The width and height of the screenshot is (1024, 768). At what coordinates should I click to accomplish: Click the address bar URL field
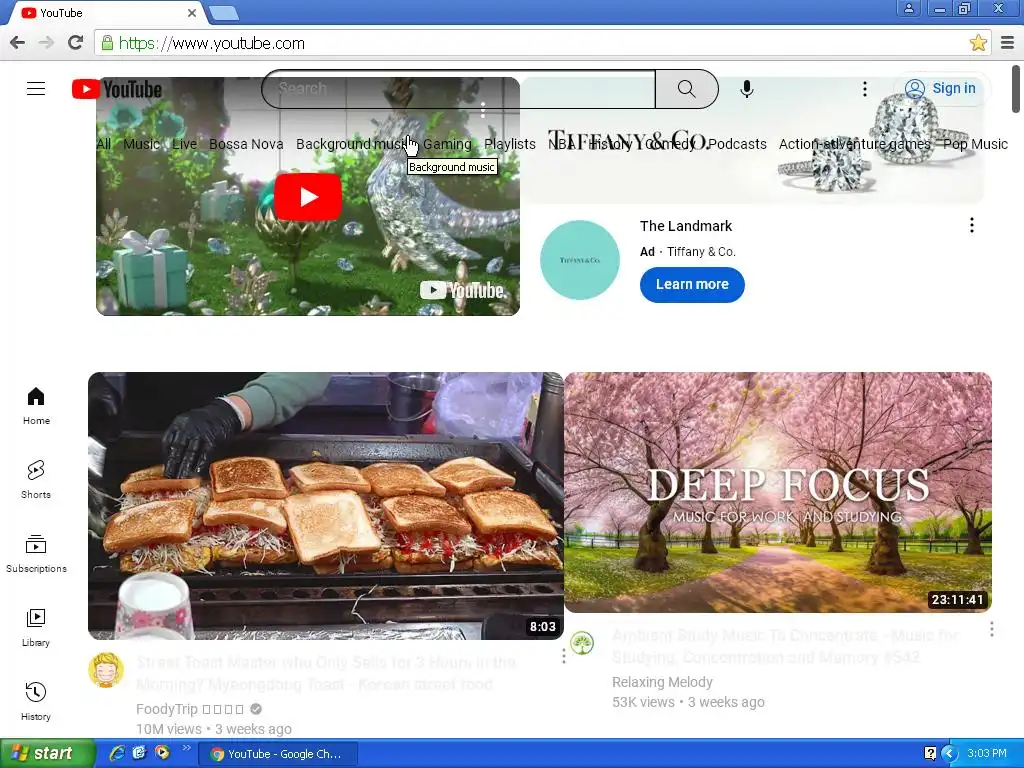[543, 43]
